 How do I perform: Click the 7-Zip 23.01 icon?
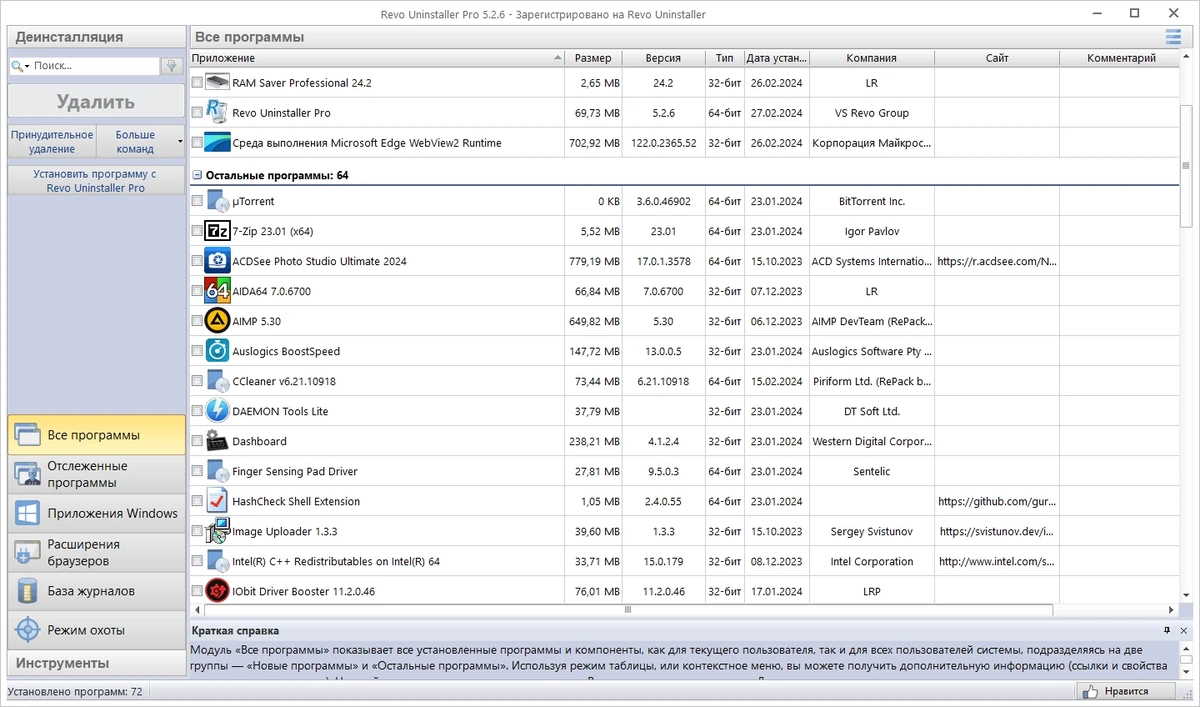[217, 231]
